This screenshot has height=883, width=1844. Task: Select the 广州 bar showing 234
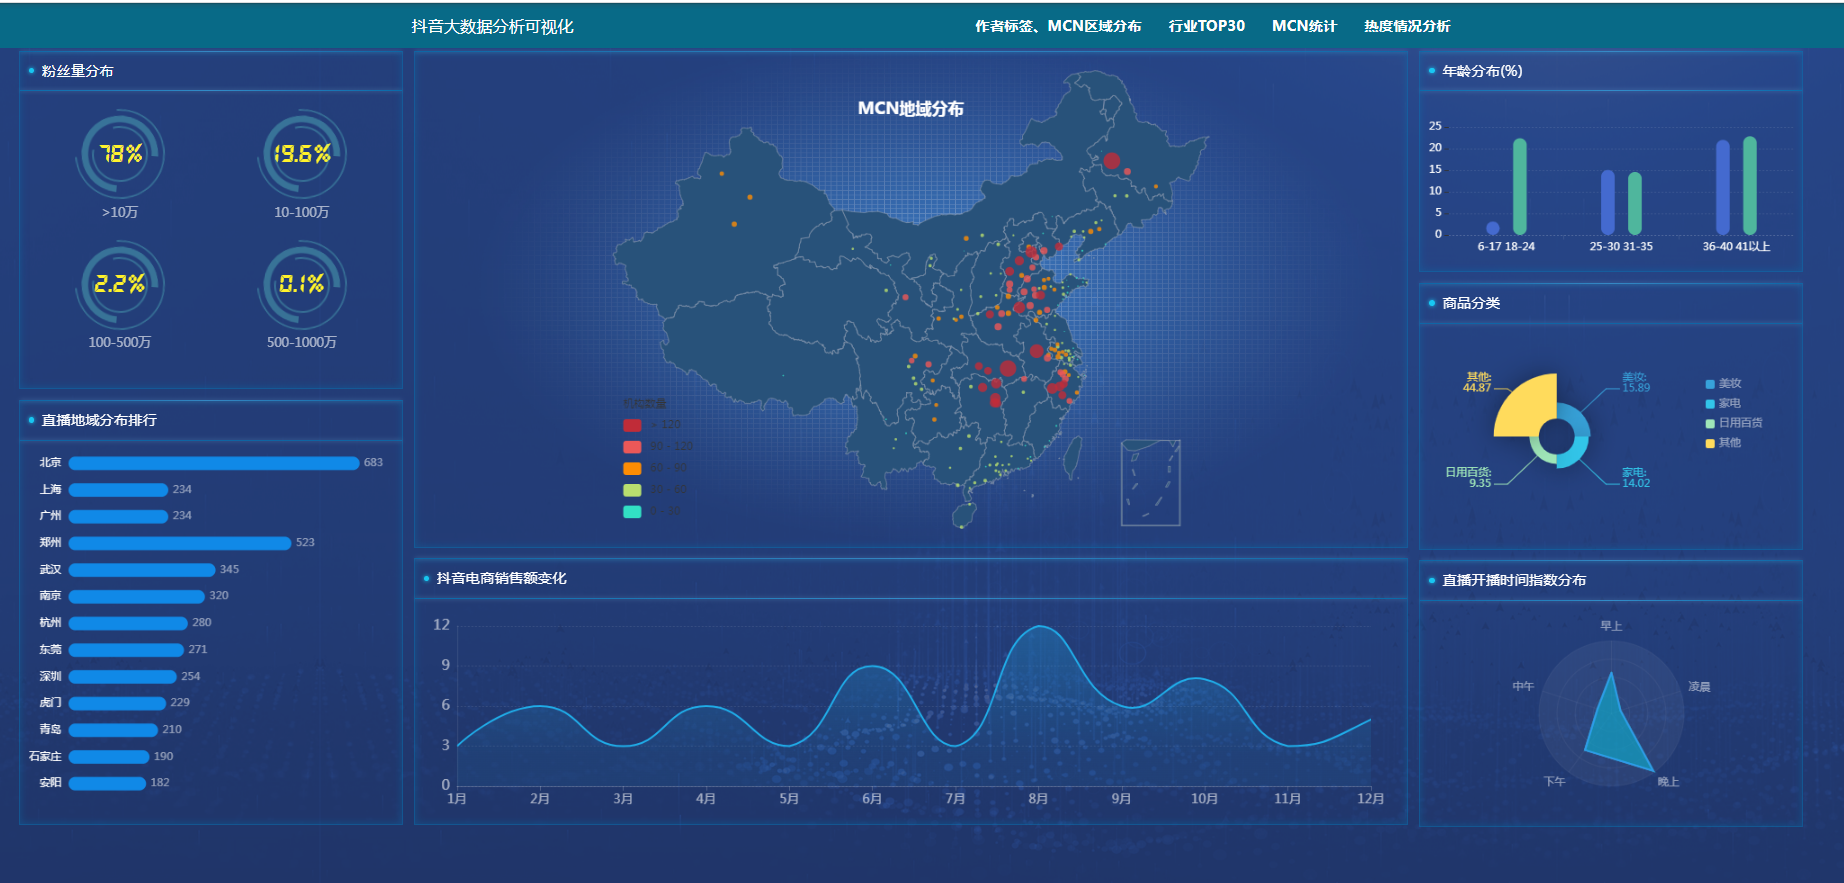coord(118,516)
